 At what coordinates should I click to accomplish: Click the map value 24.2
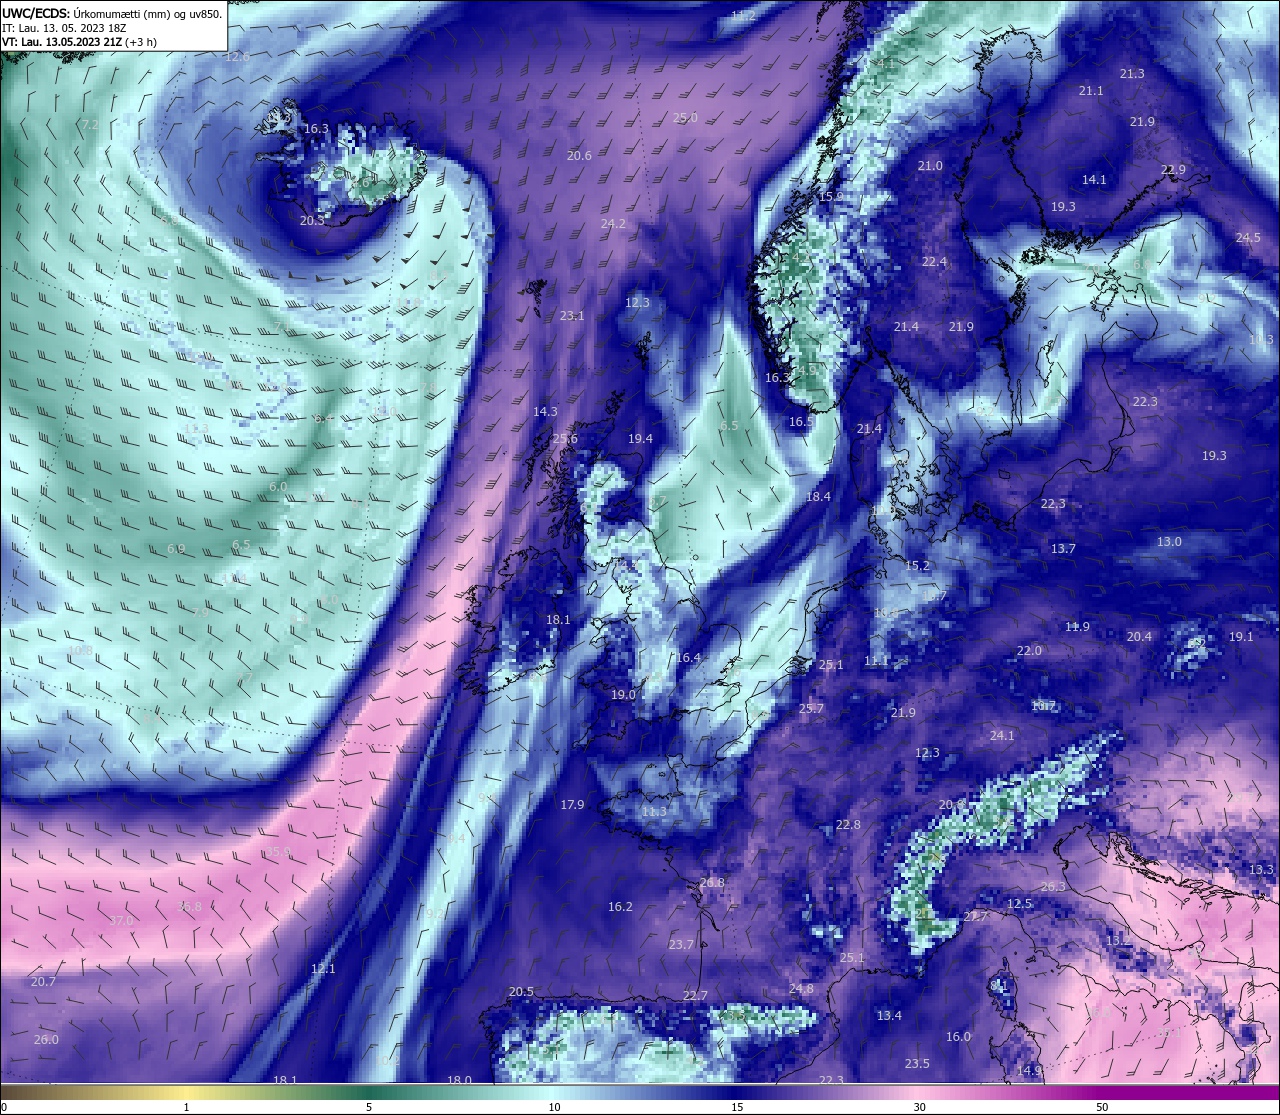click(x=613, y=224)
